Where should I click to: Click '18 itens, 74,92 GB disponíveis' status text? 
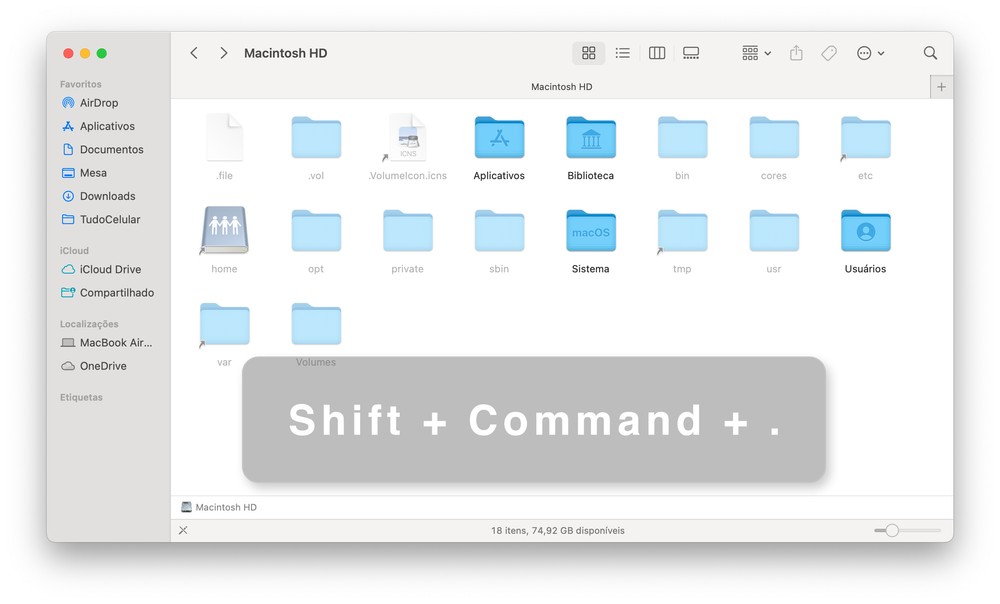[557, 530]
